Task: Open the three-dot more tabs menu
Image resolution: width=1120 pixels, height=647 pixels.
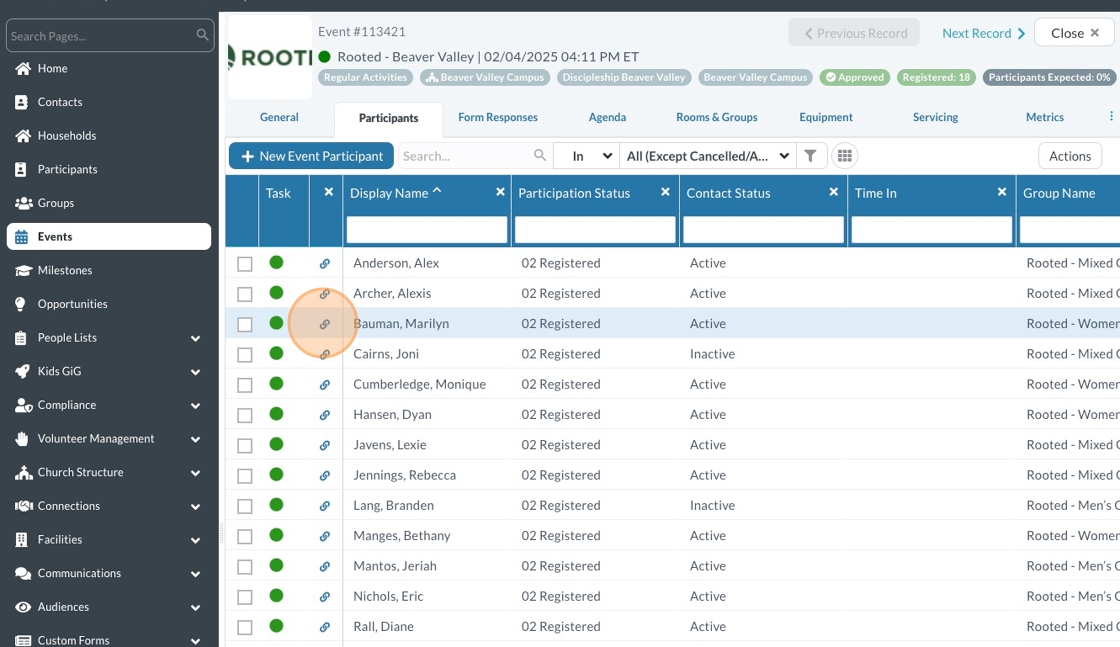Action: tap(1112, 117)
